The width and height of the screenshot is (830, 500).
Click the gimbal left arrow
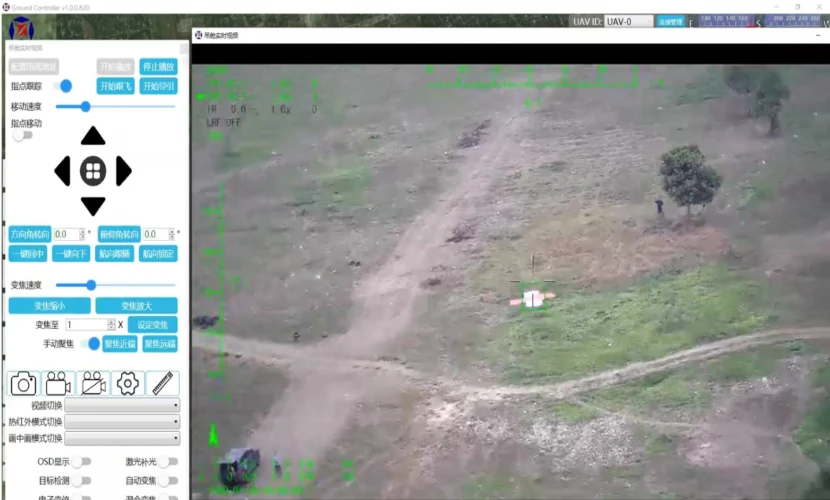coord(62,171)
